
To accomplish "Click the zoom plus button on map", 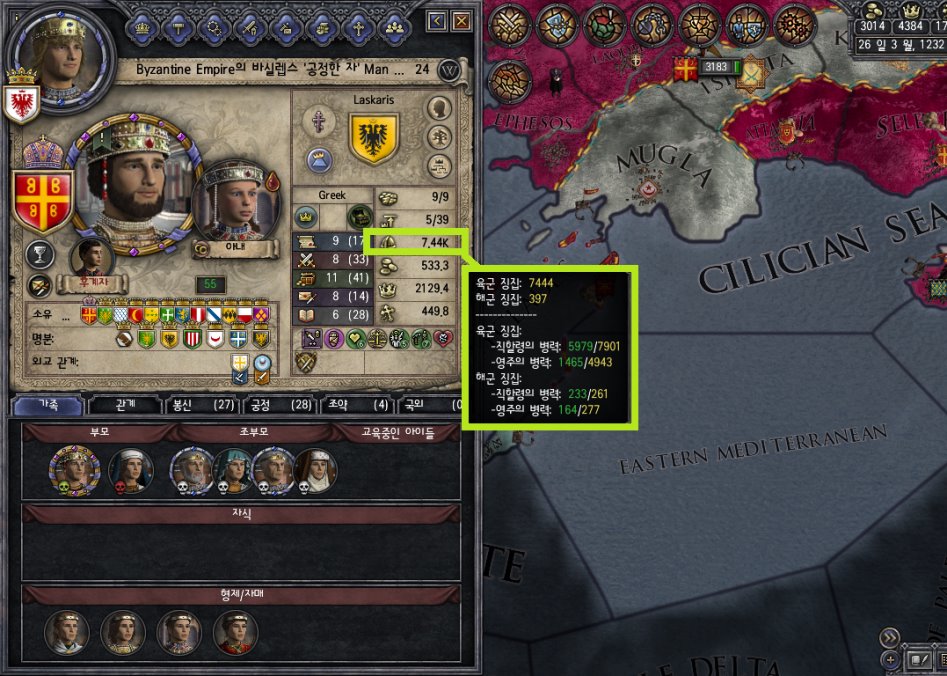I will pyautogui.click(x=890, y=659).
